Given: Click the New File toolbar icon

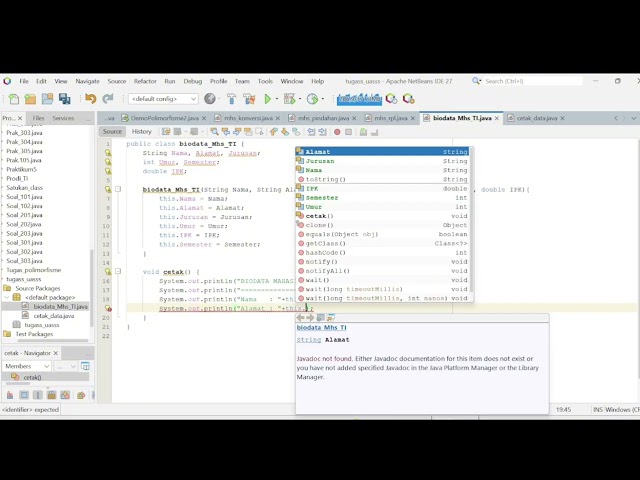Looking at the screenshot, I should click(13, 99).
